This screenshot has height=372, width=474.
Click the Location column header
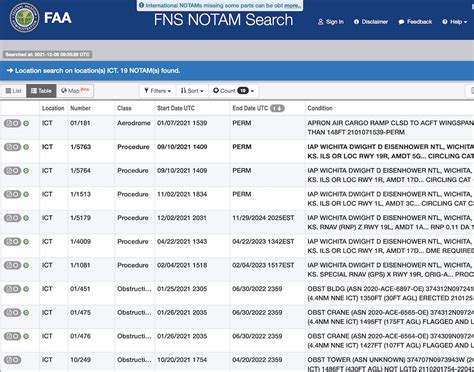pos(53,108)
